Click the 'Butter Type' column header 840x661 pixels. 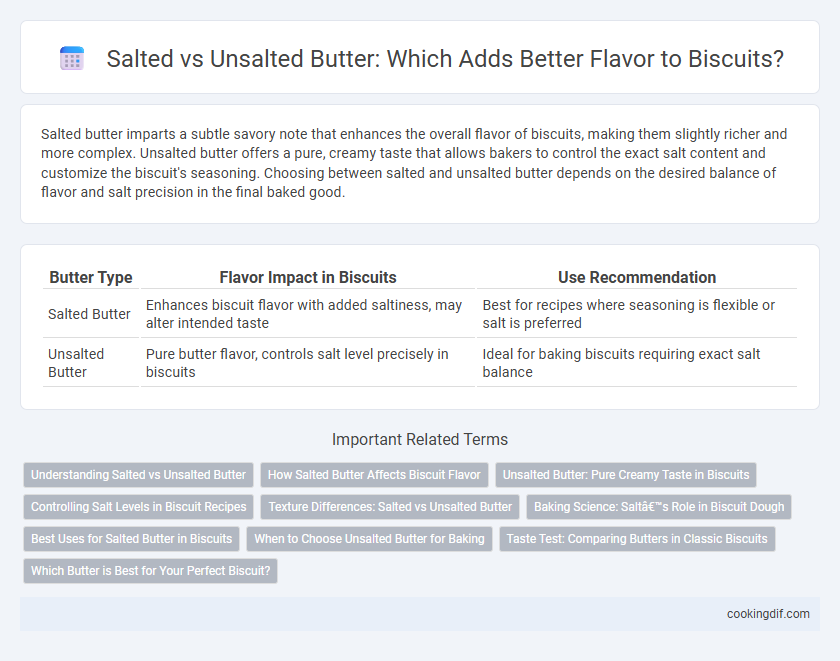(91, 277)
